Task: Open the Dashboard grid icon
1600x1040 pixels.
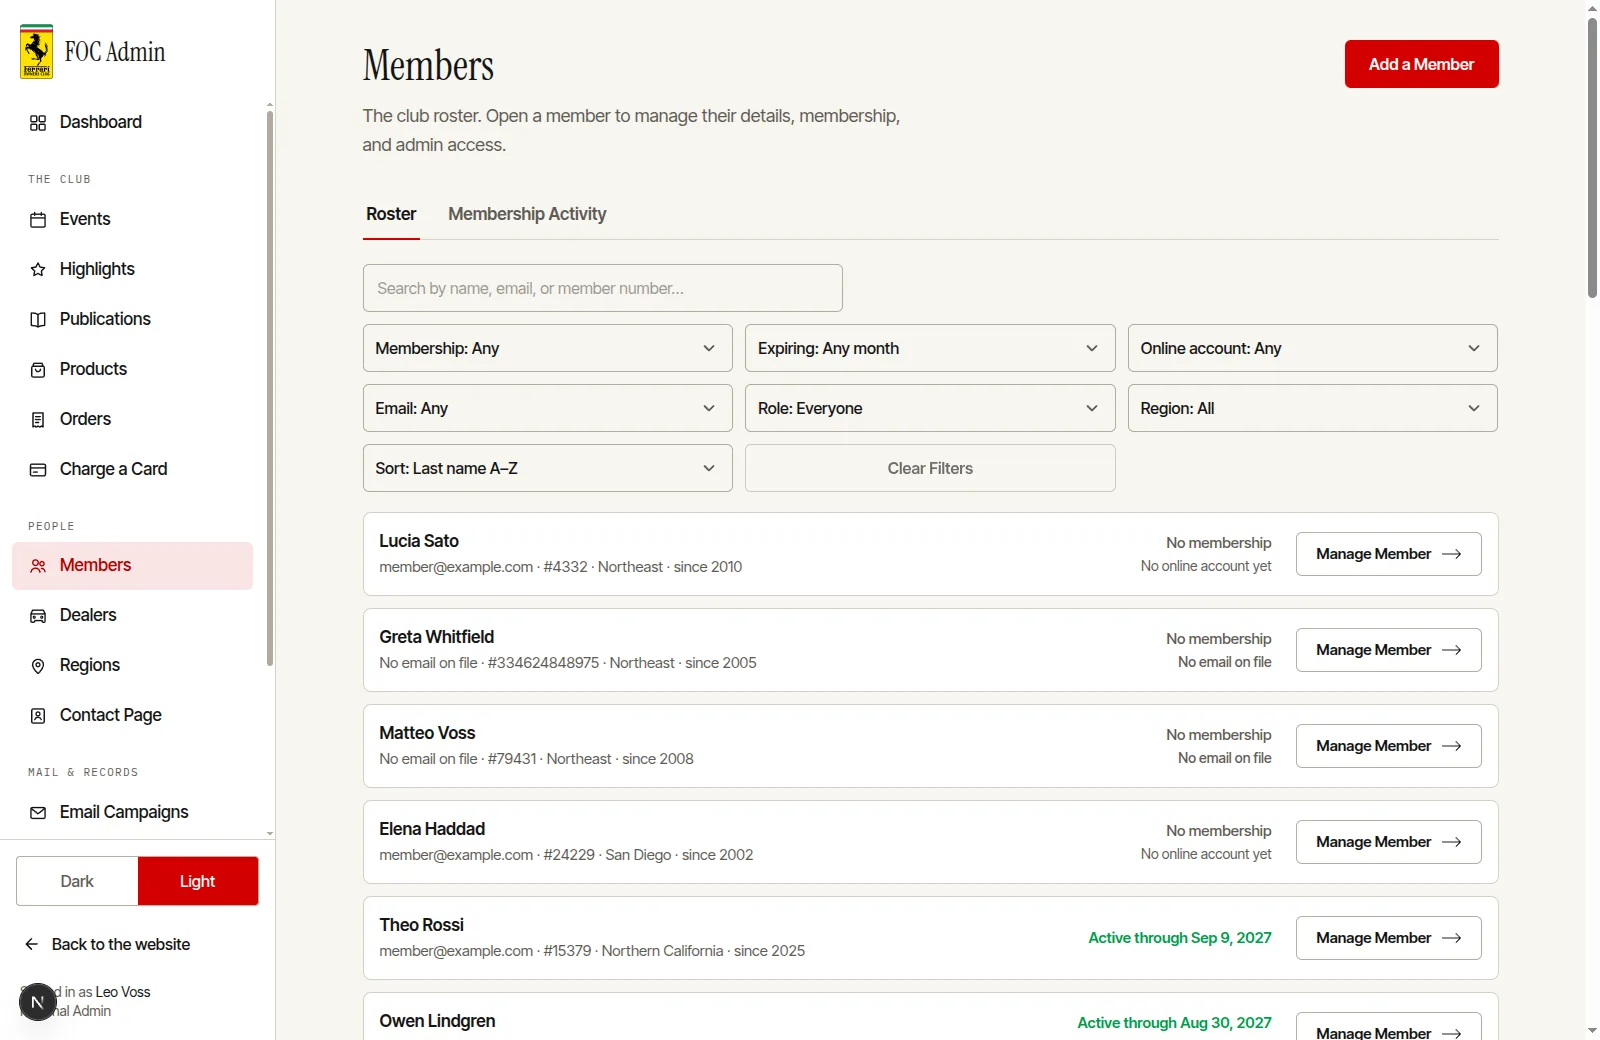Action: 38,123
